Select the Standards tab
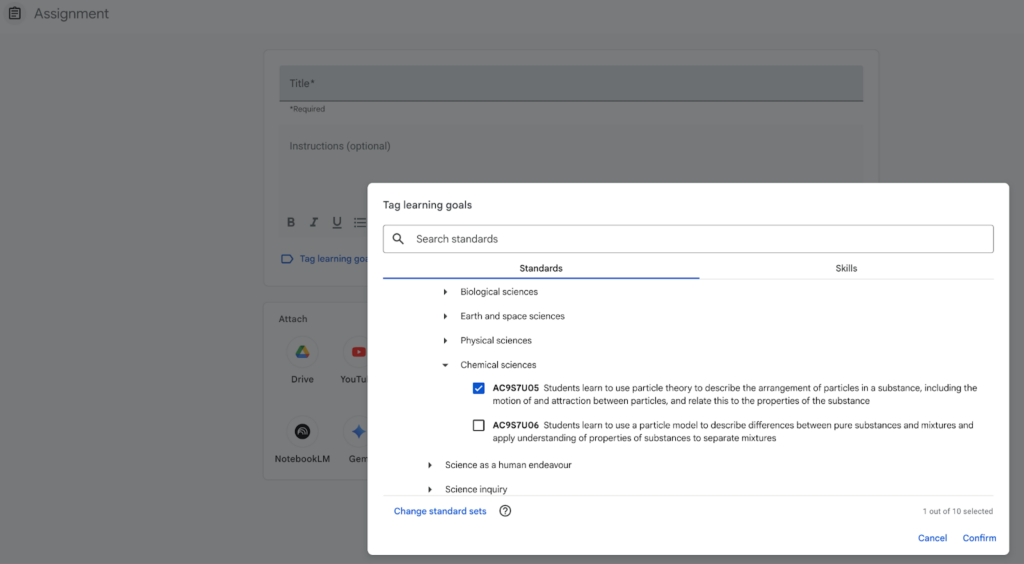Screen dimensions: 1024x564 point(541,268)
